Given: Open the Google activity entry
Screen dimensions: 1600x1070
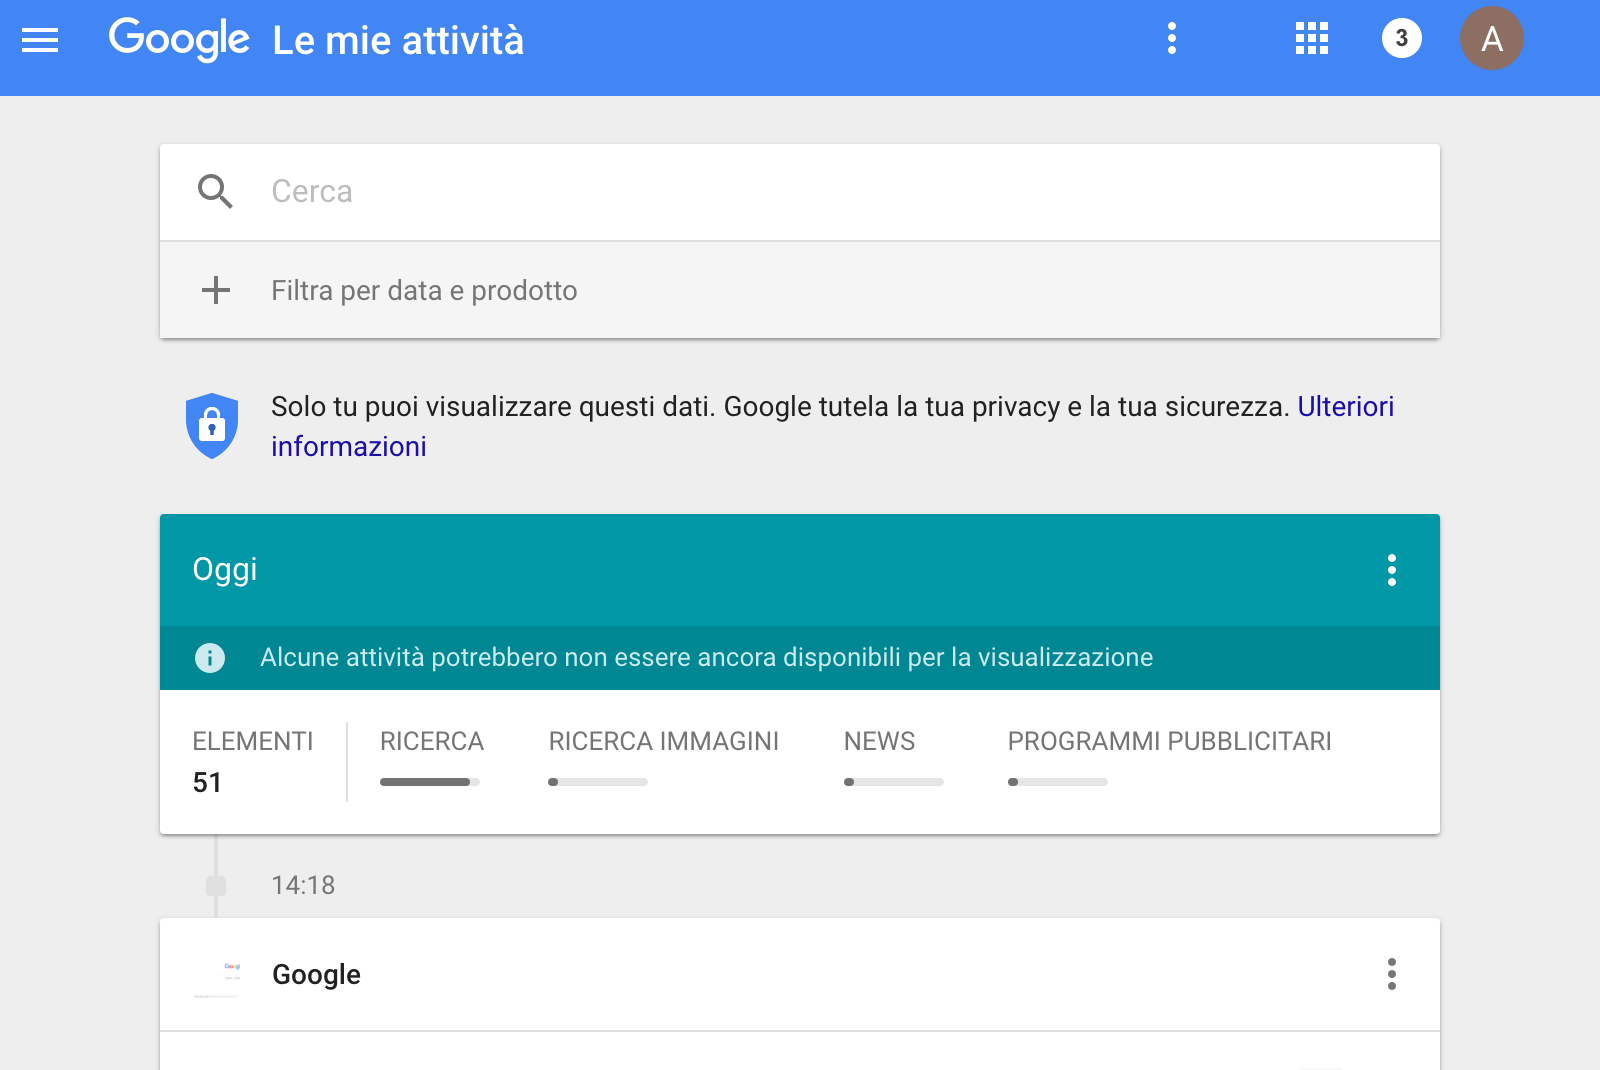Looking at the screenshot, I should coord(316,975).
